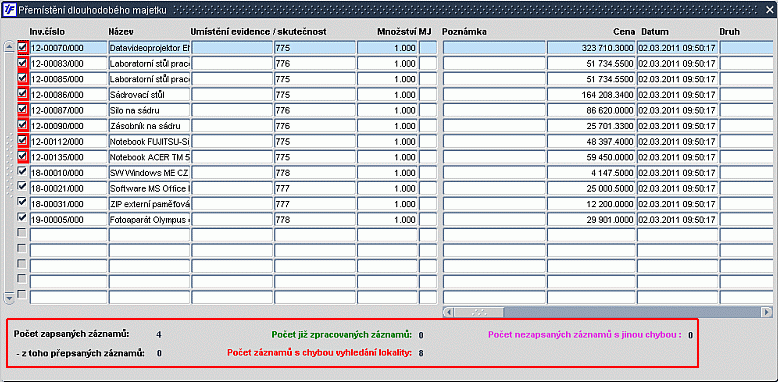Screen dimensions: 778x382
Task: Uncheck the checkbox for 18-00010/000
Action: pyautogui.click(x=22, y=171)
